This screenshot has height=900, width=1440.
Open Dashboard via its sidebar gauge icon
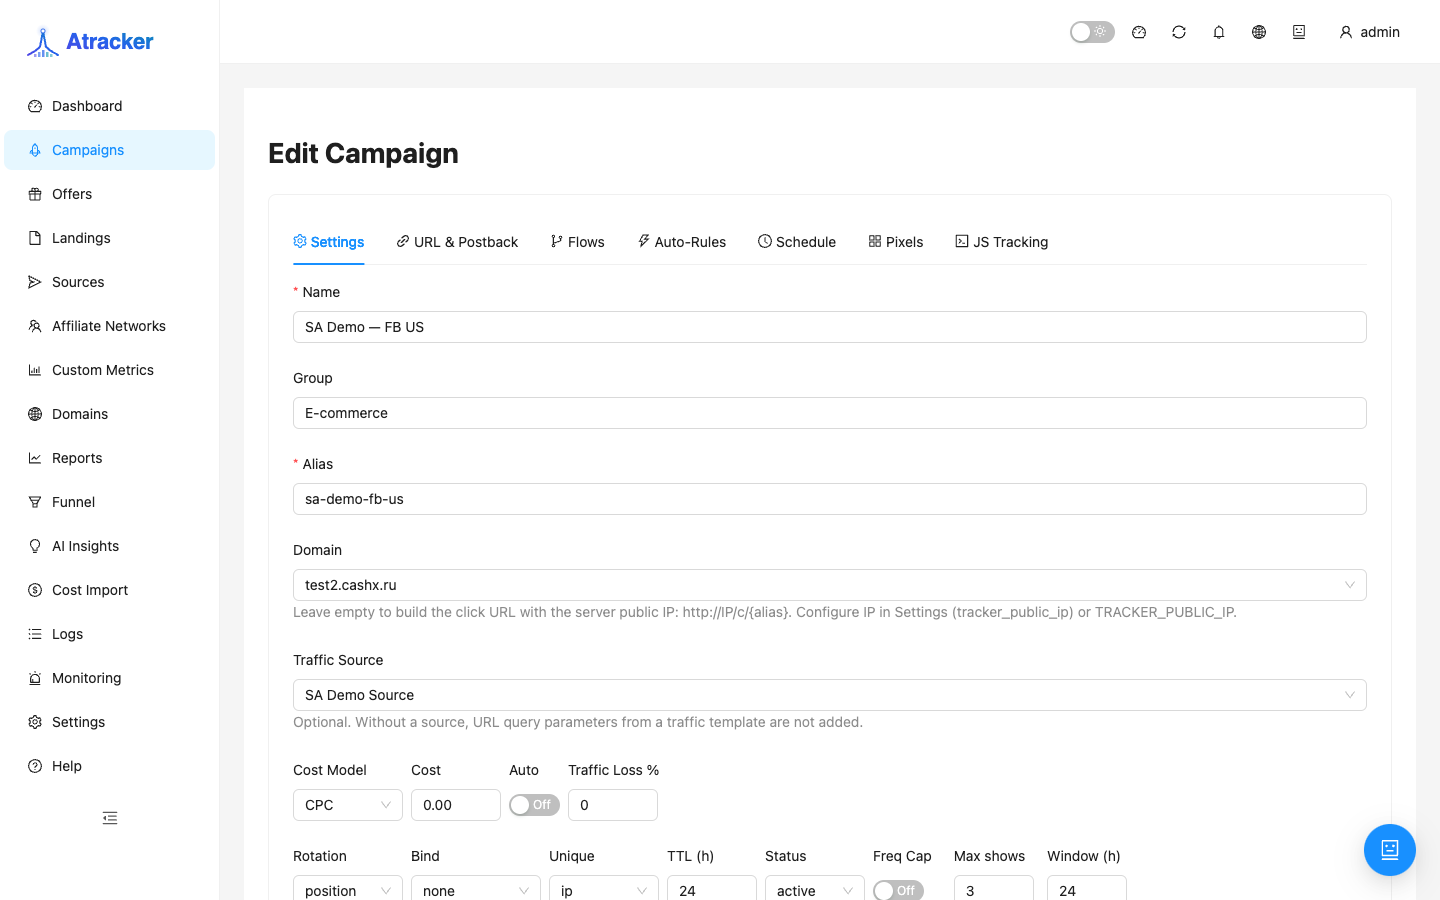point(35,106)
